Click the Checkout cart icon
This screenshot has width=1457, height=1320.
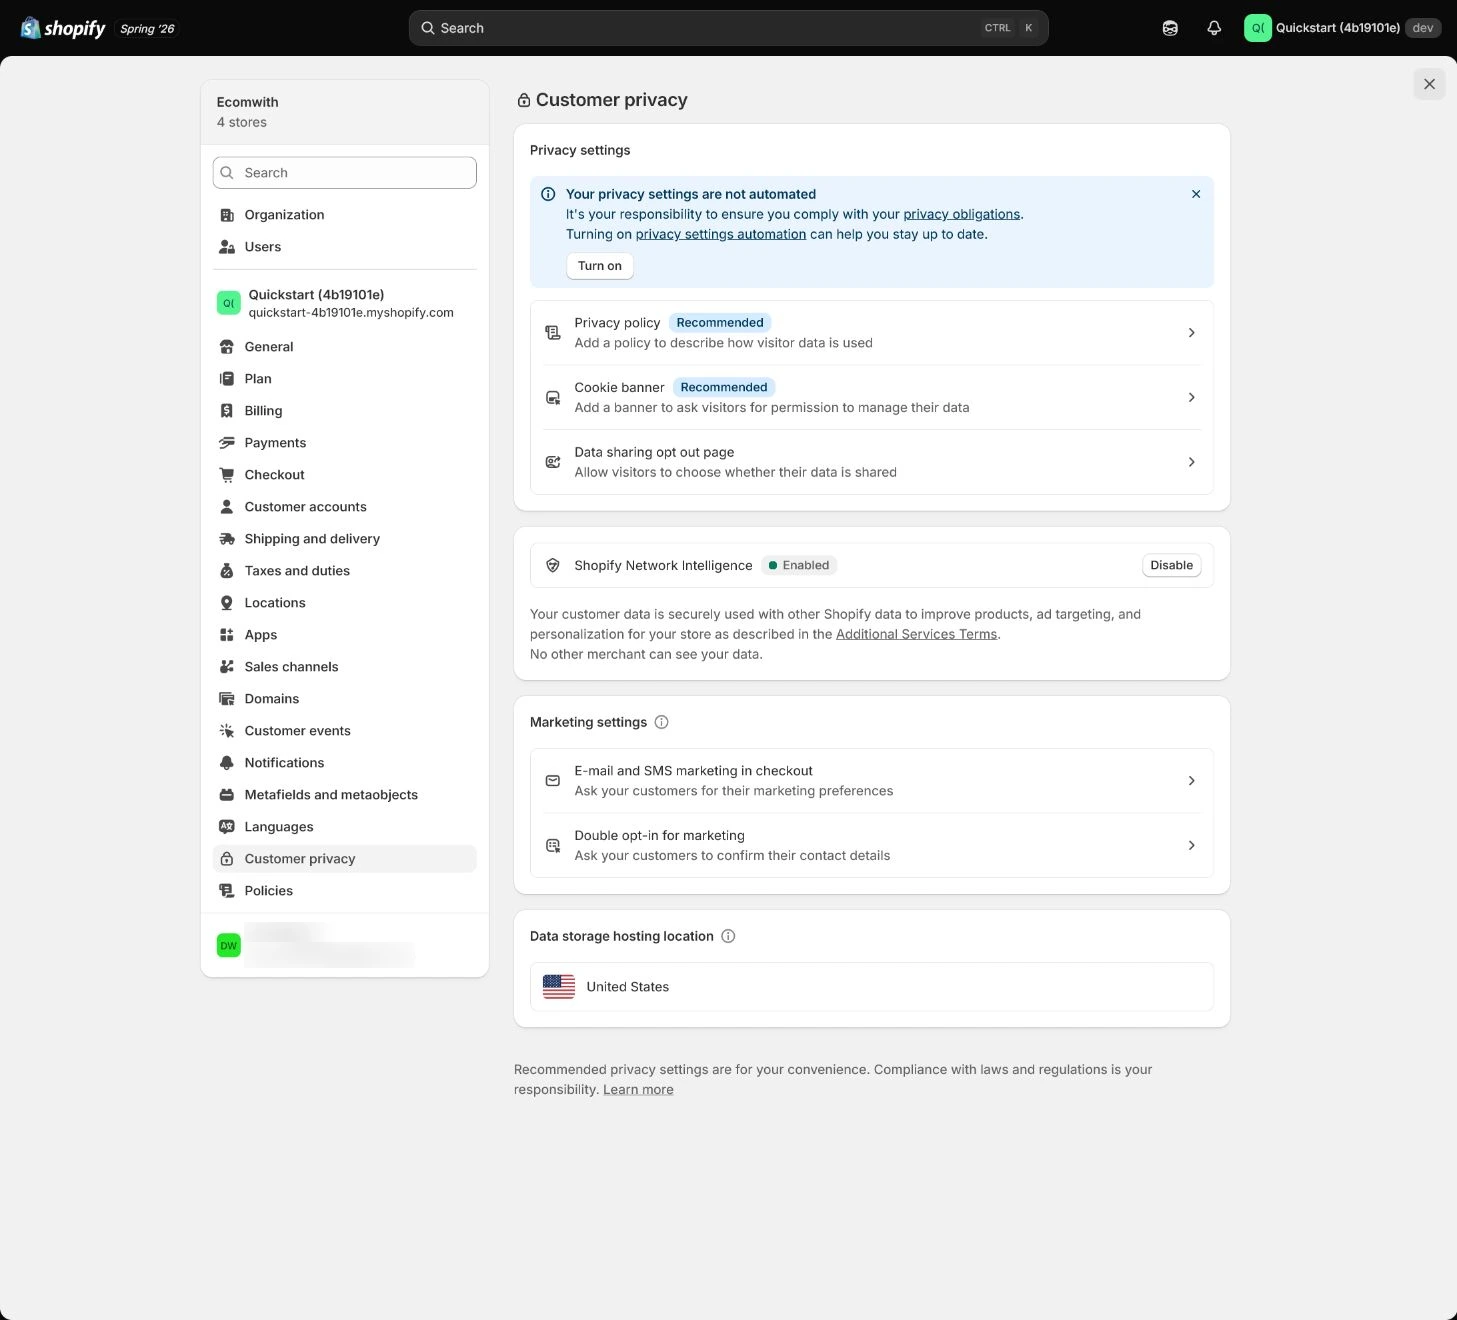coord(227,475)
